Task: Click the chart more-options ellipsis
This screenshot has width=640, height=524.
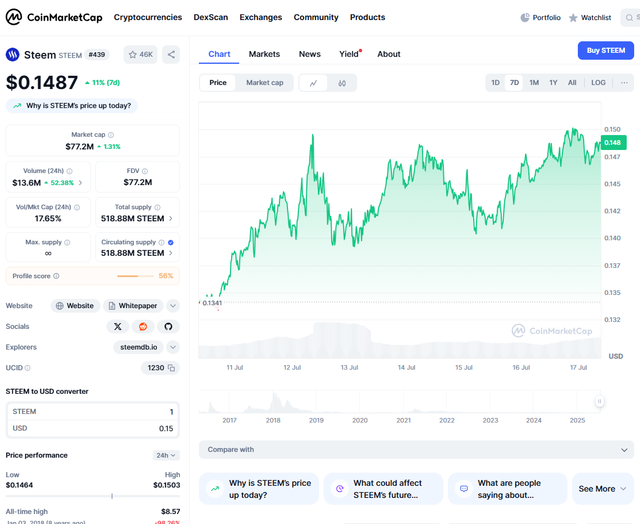Action: click(x=624, y=82)
